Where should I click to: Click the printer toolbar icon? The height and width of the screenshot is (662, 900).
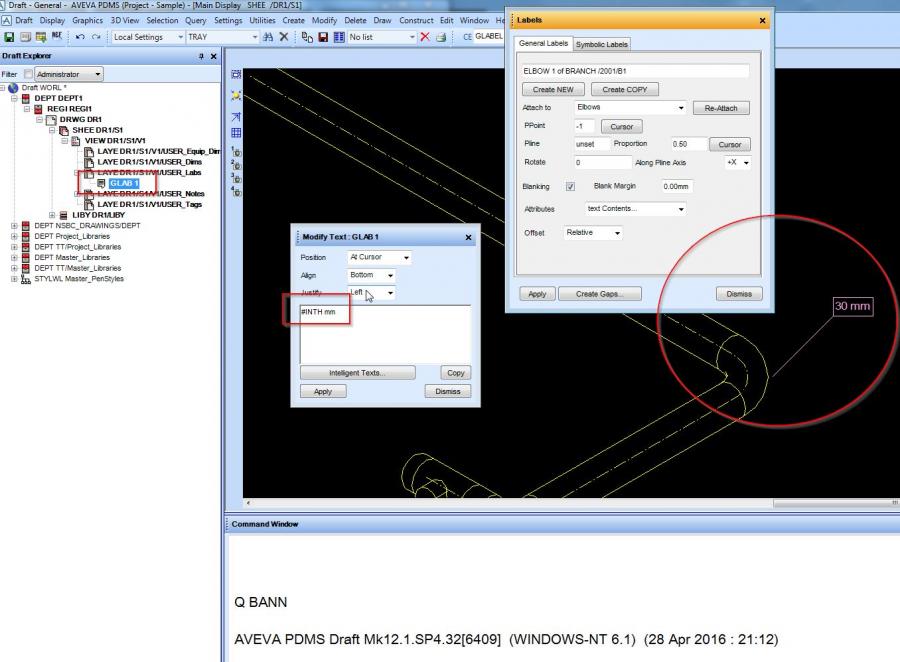click(x=441, y=37)
